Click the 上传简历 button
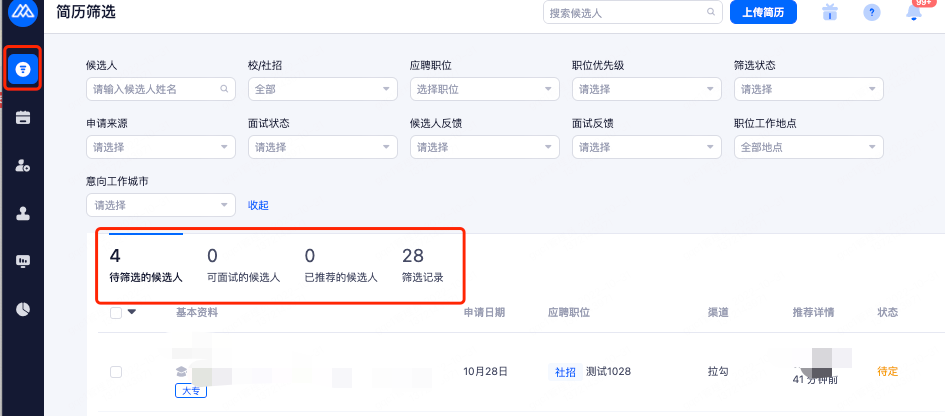 (x=764, y=13)
